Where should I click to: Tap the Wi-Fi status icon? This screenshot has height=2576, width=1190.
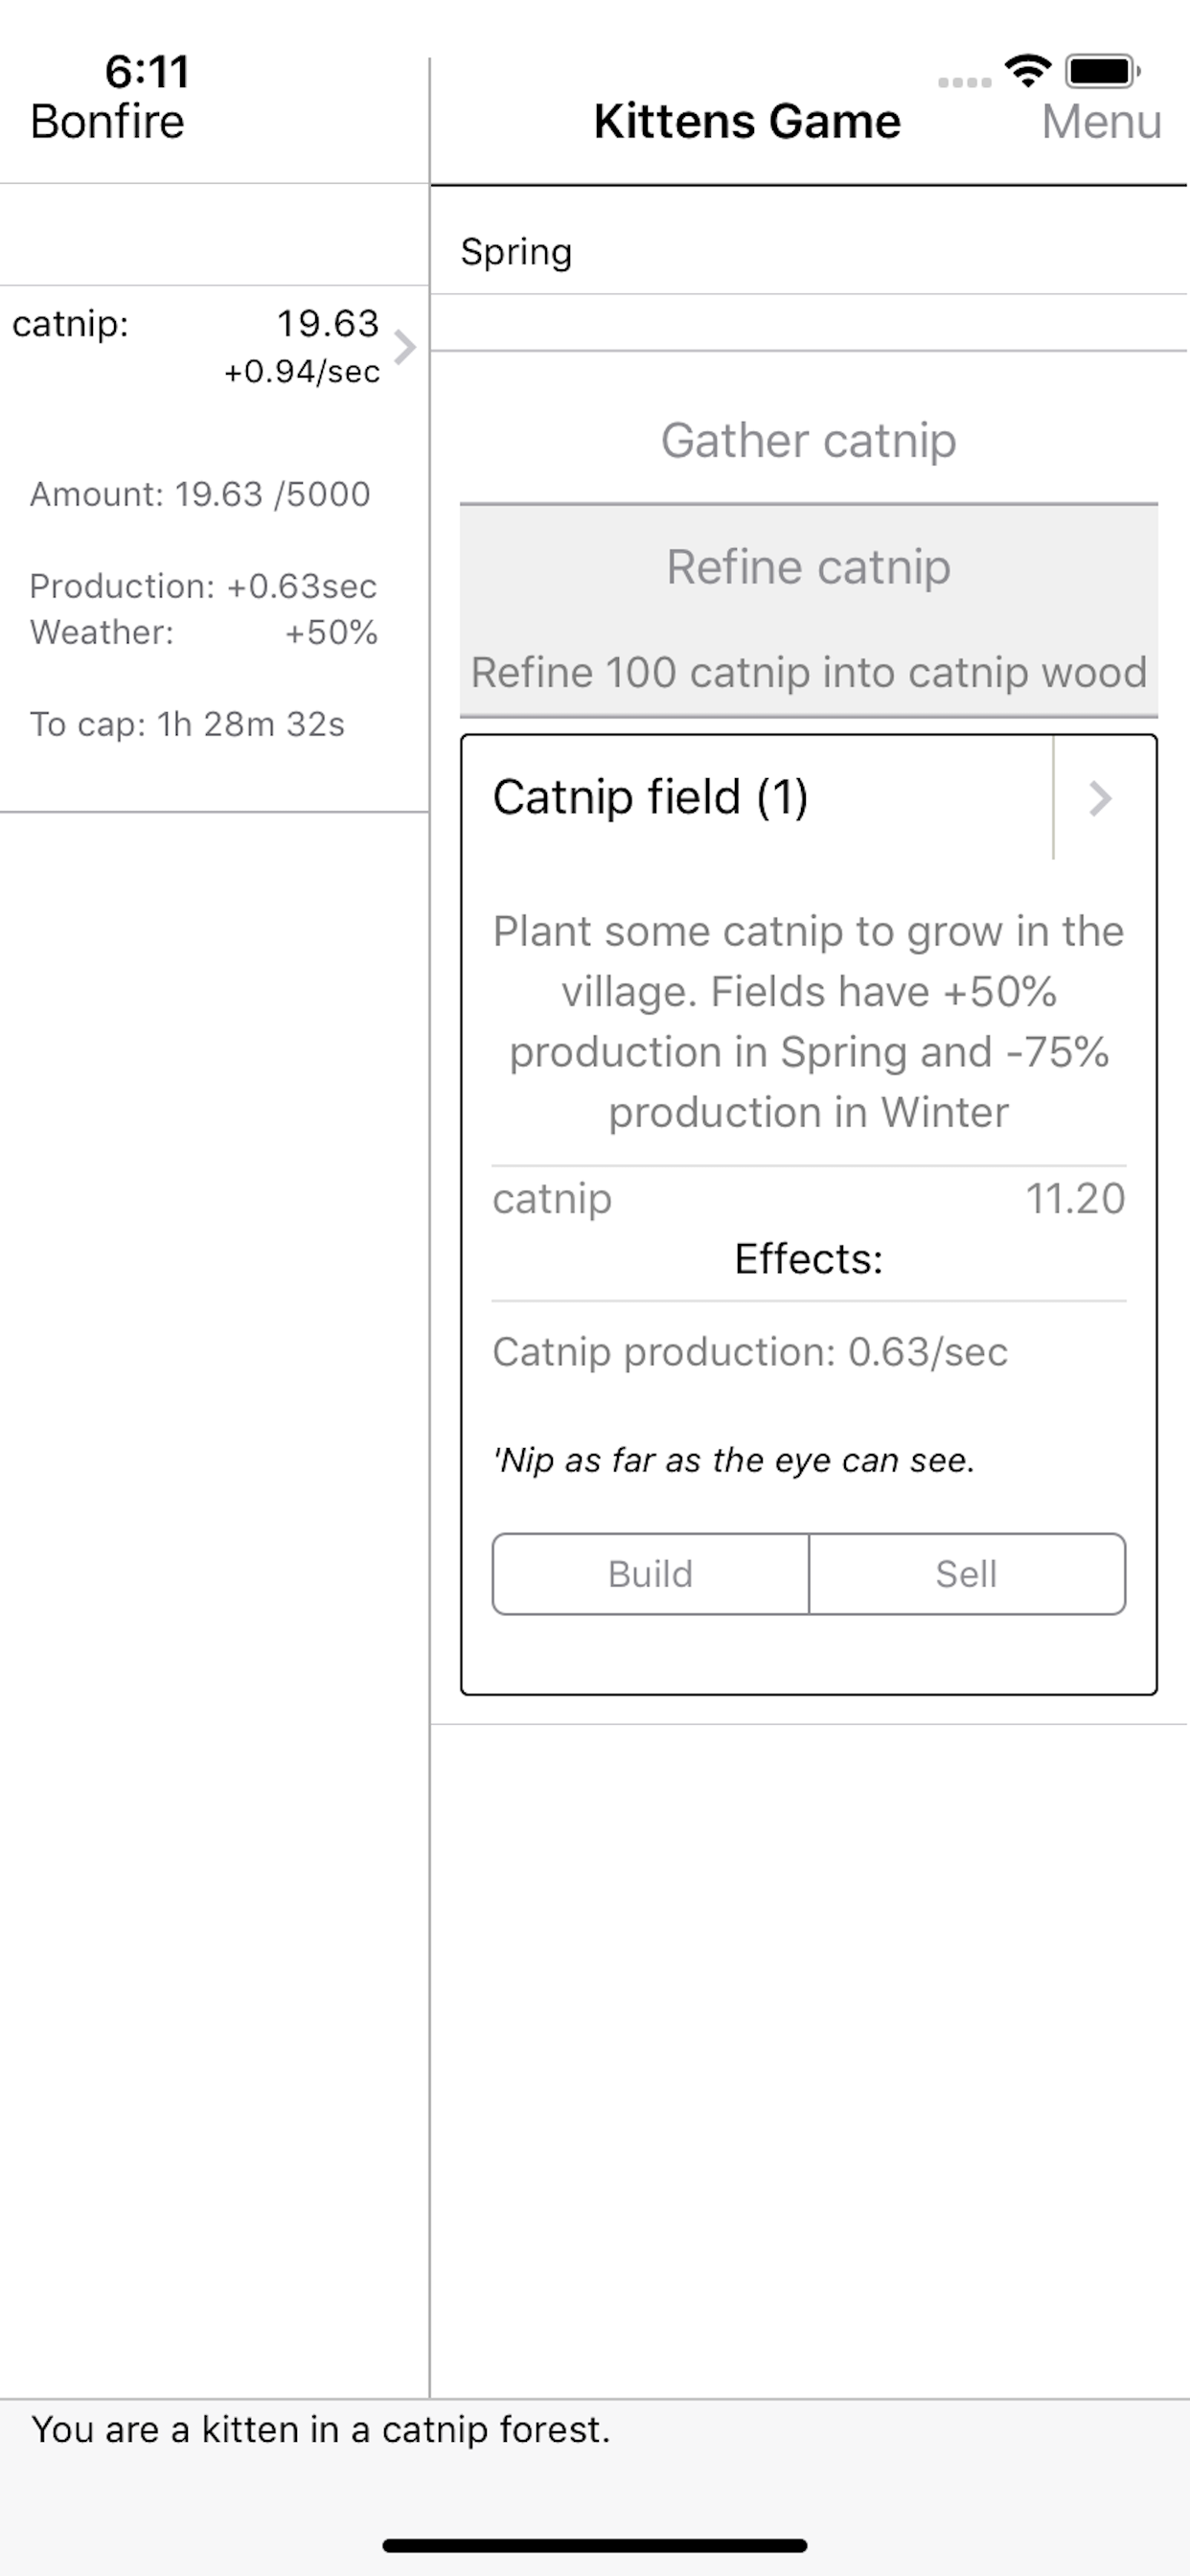click(1028, 70)
